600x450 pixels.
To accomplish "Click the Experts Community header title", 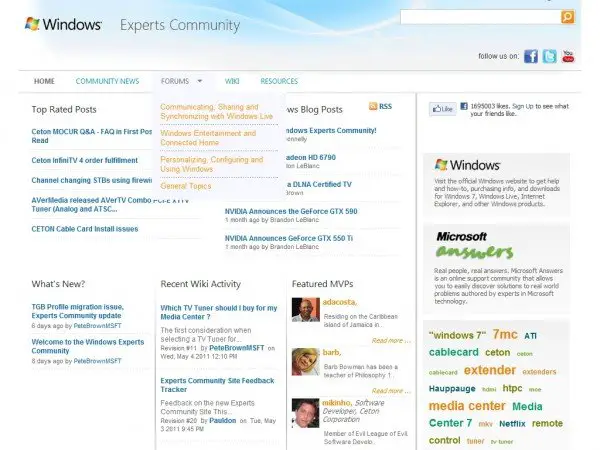I will (180, 25).
